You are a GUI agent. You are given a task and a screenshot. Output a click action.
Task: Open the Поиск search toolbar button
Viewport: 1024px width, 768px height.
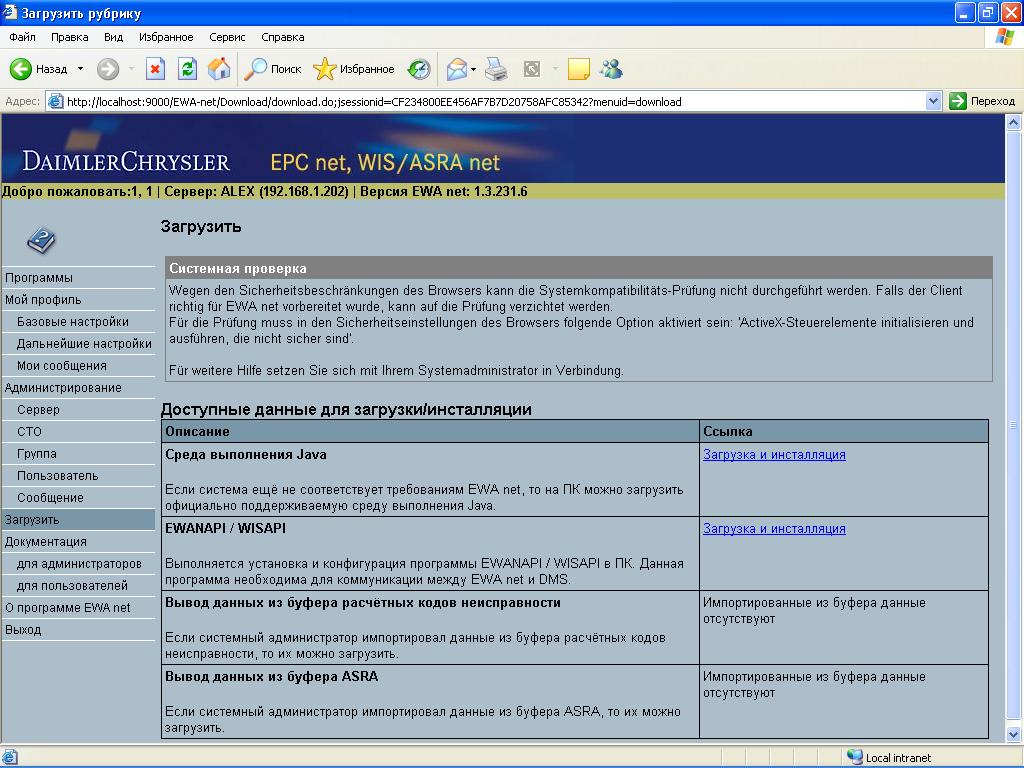[x=272, y=69]
